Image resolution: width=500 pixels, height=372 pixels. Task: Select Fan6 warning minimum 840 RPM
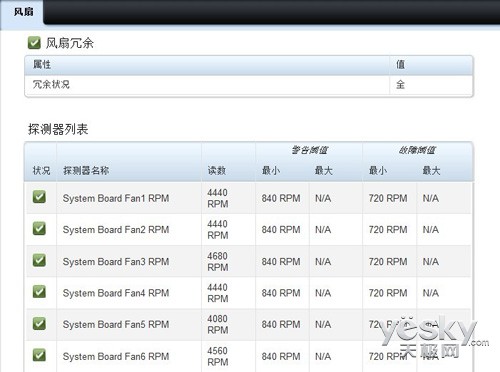281,356
